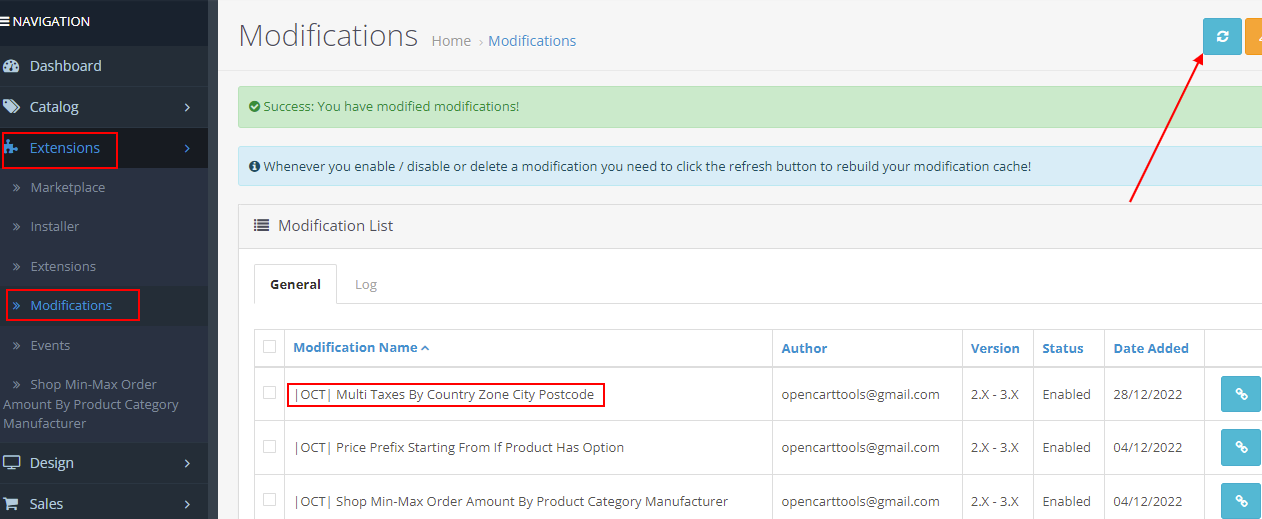Open Marketplace in the Extensions submenu
Screen dimensions: 1262x519
(x=67, y=188)
